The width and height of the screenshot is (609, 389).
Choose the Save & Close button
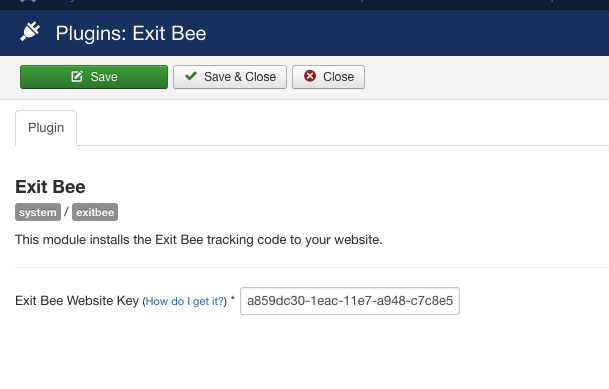click(x=230, y=77)
